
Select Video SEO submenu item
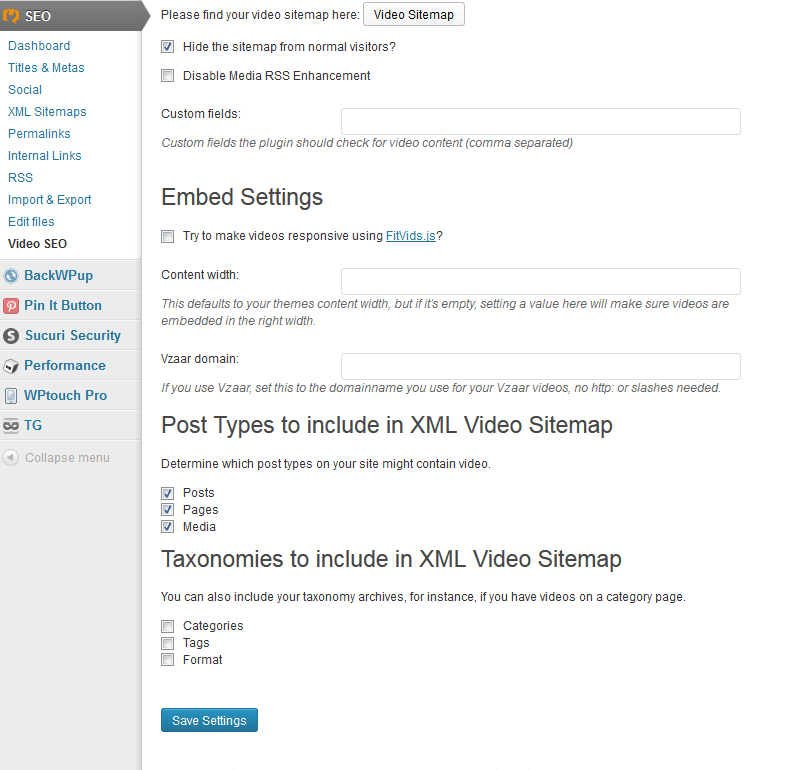37,244
